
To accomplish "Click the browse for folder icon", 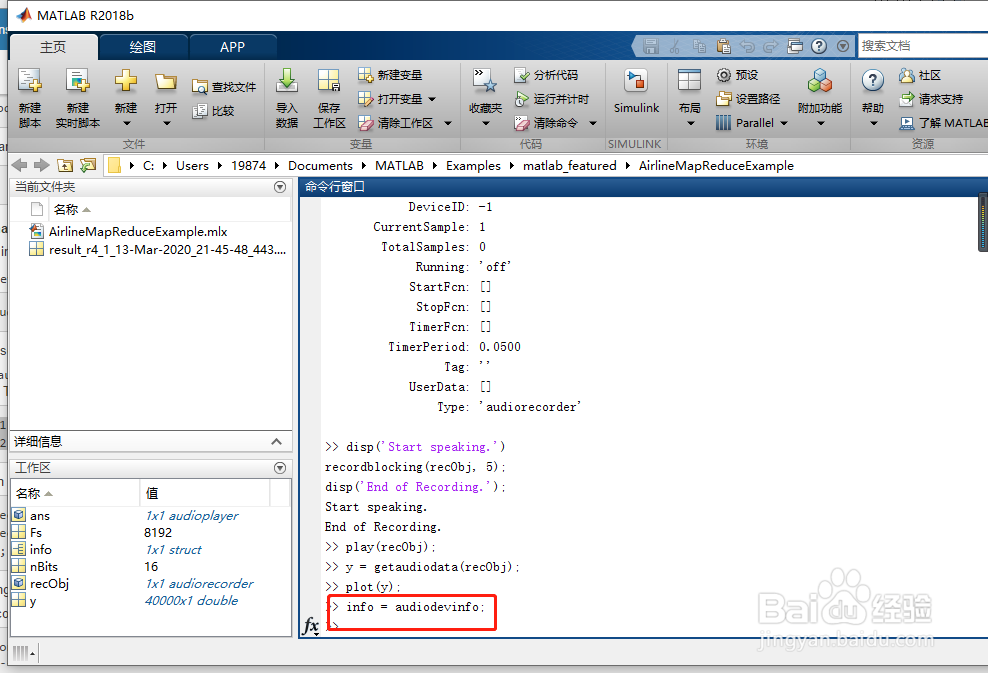I will click(88, 165).
